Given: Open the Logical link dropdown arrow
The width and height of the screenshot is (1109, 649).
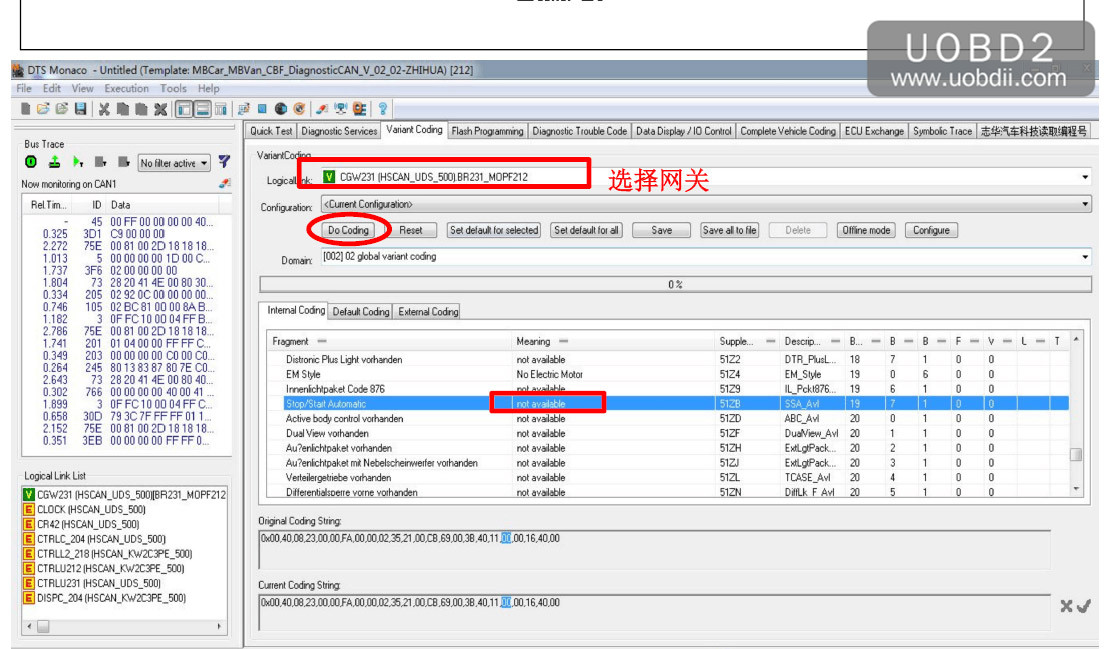Looking at the screenshot, I should (1085, 177).
